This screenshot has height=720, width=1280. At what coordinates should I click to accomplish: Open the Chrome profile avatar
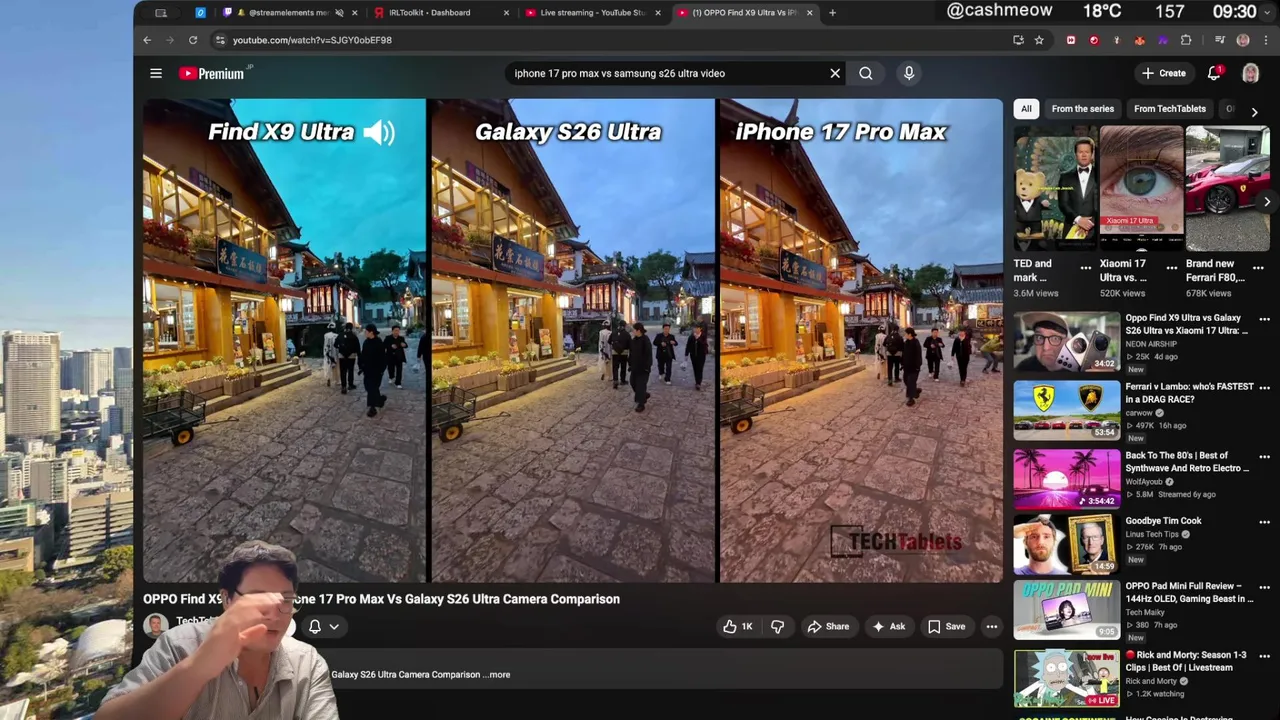point(1243,40)
